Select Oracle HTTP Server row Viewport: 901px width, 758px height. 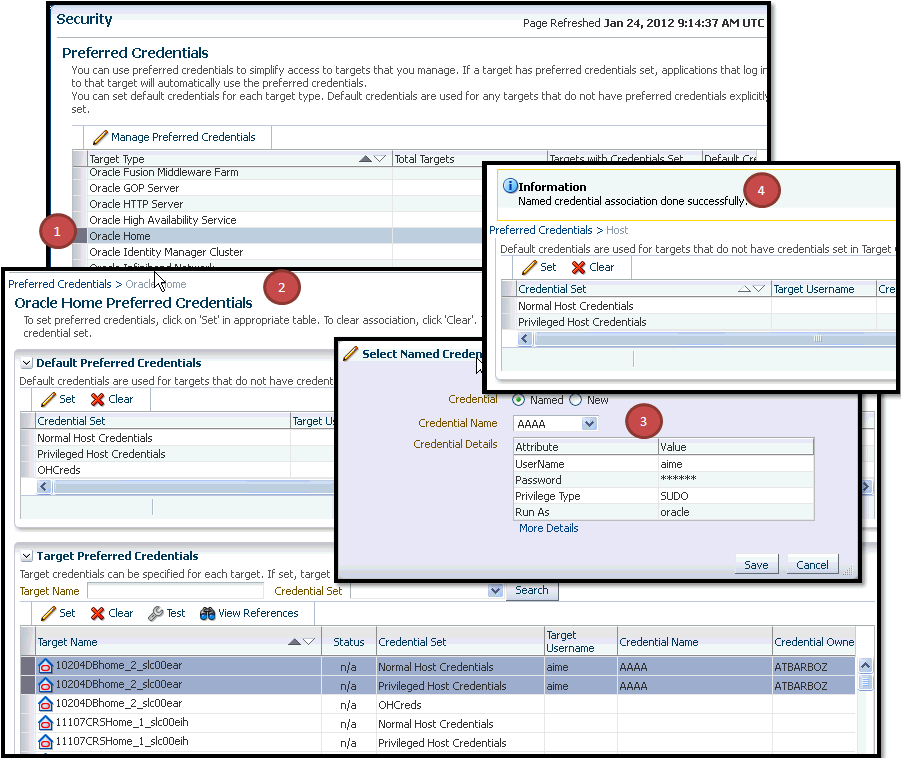click(x=278, y=204)
